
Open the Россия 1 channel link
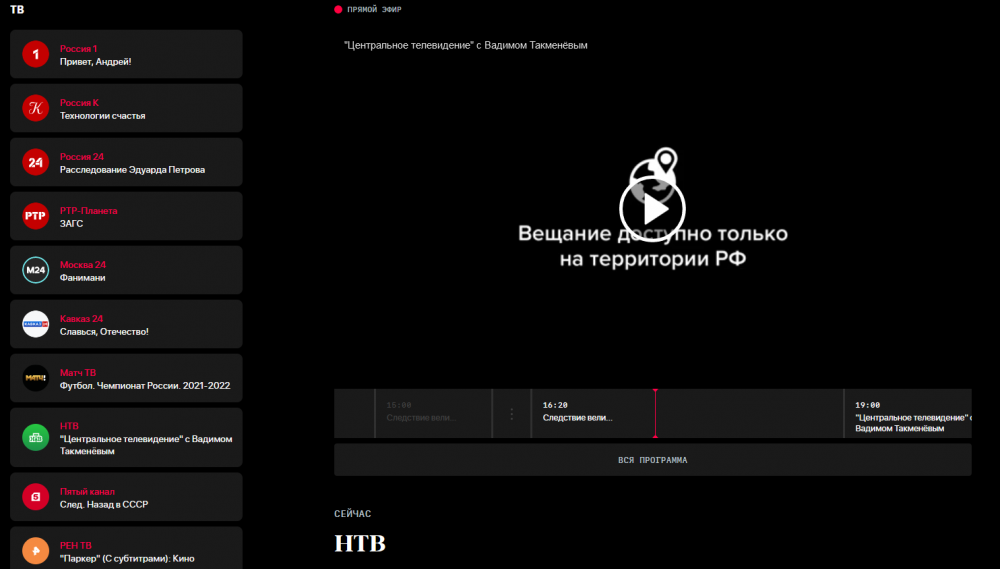(x=78, y=48)
